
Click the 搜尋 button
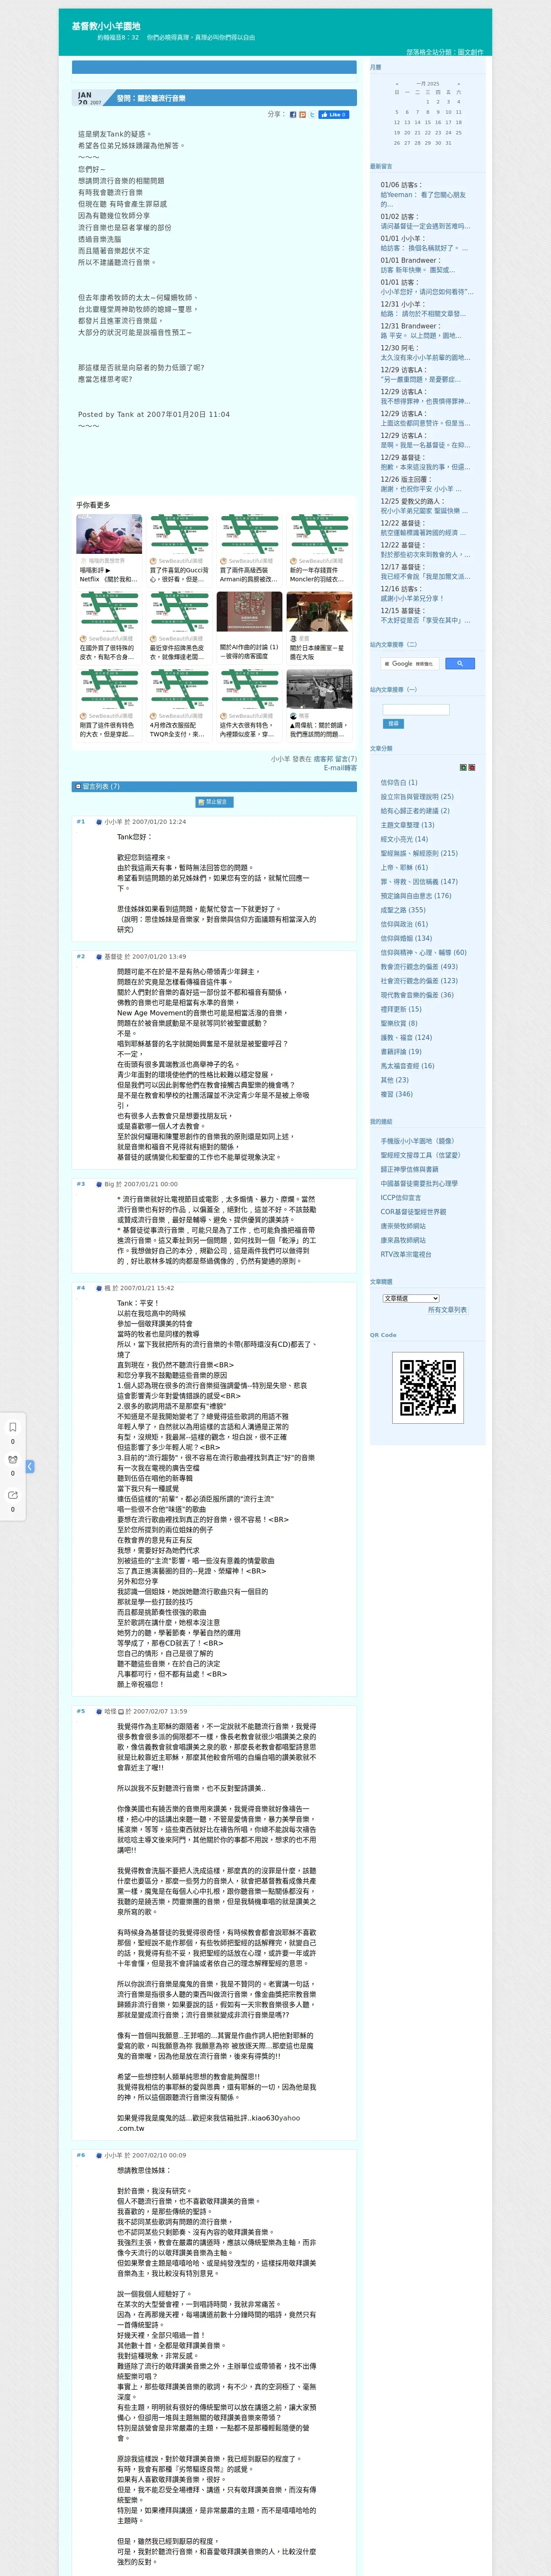click(393, 723)
